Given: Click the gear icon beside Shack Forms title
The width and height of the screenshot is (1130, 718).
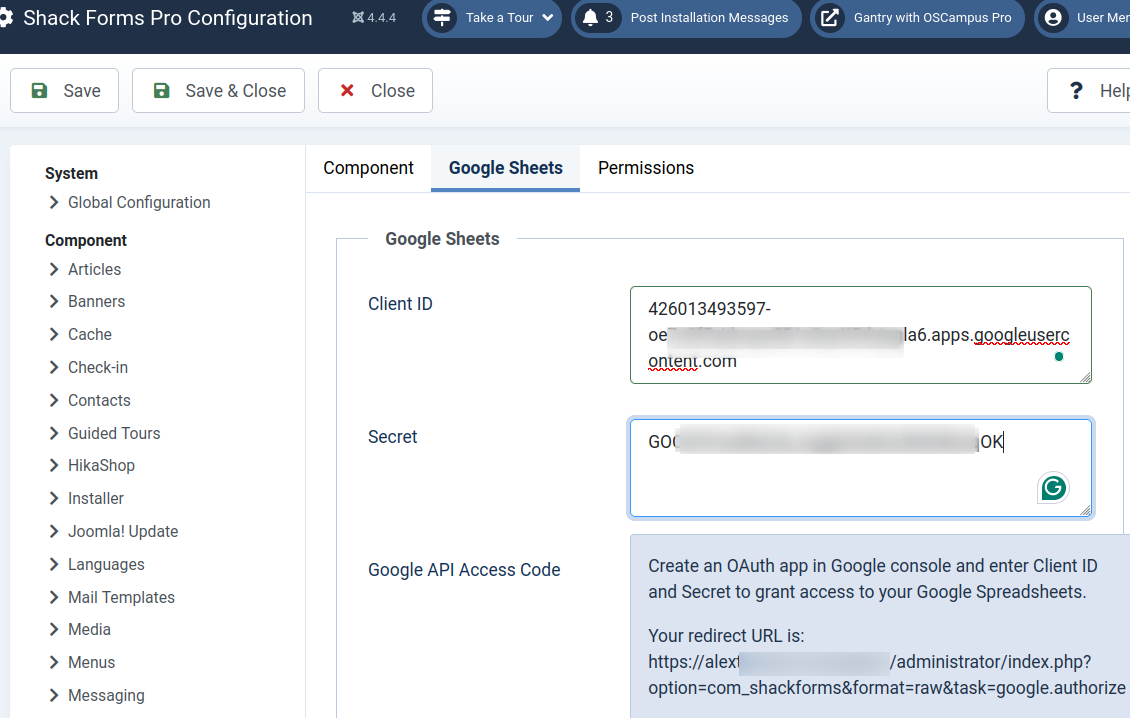Looking at the screenshot, I should click(6, 18).
